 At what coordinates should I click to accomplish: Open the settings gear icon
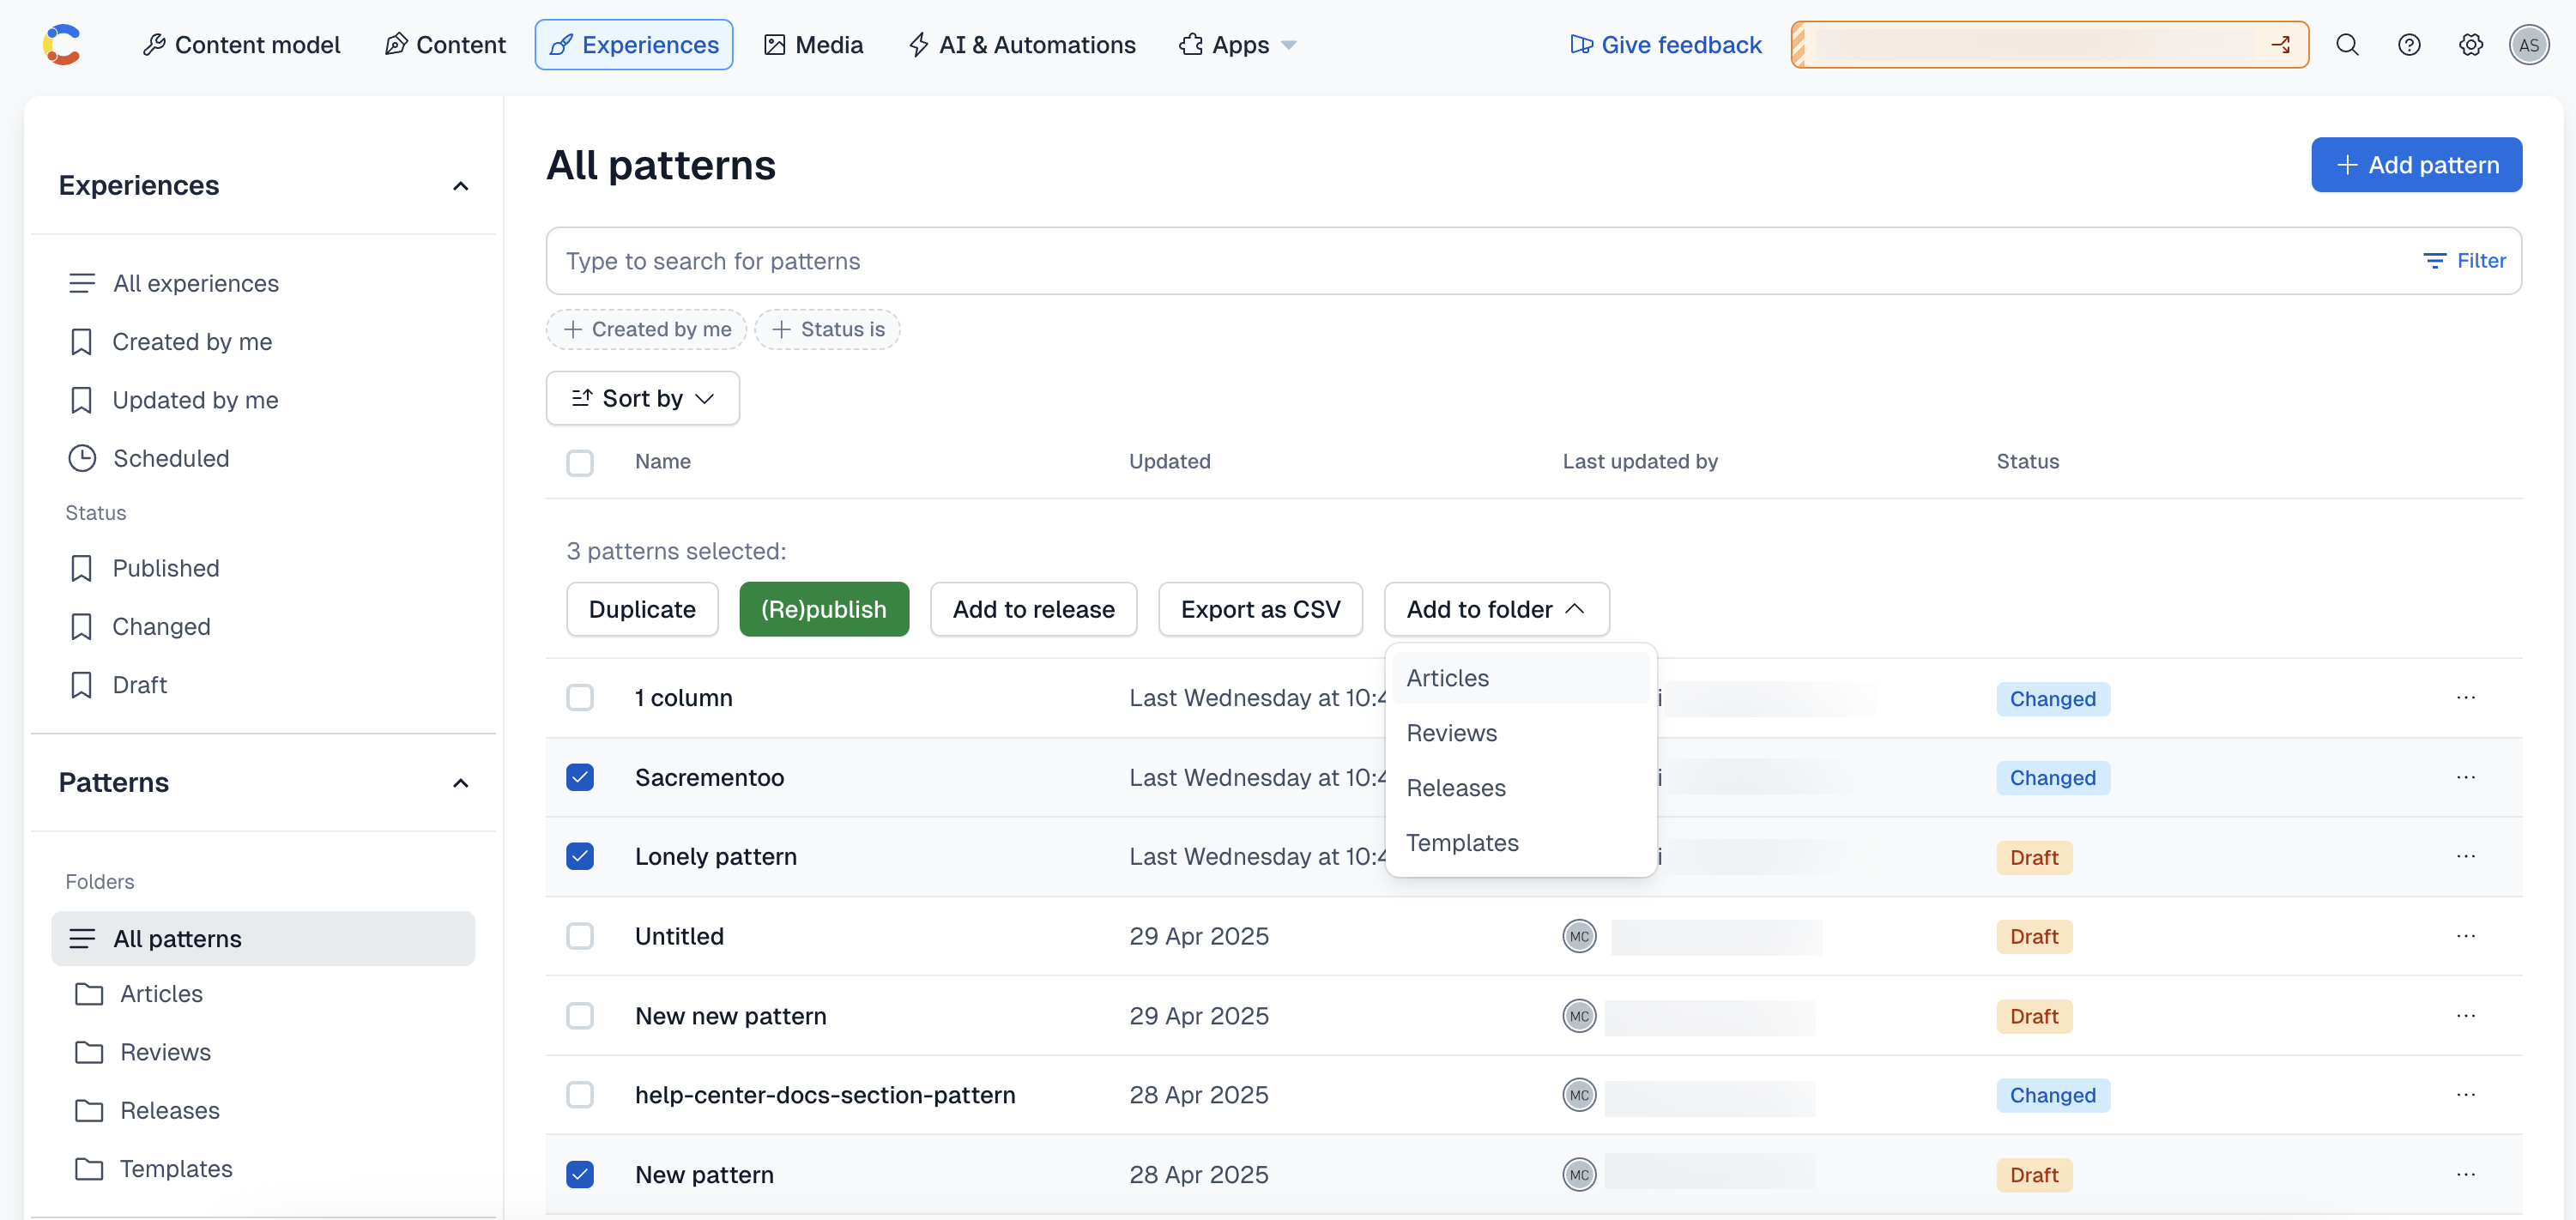2470,45
